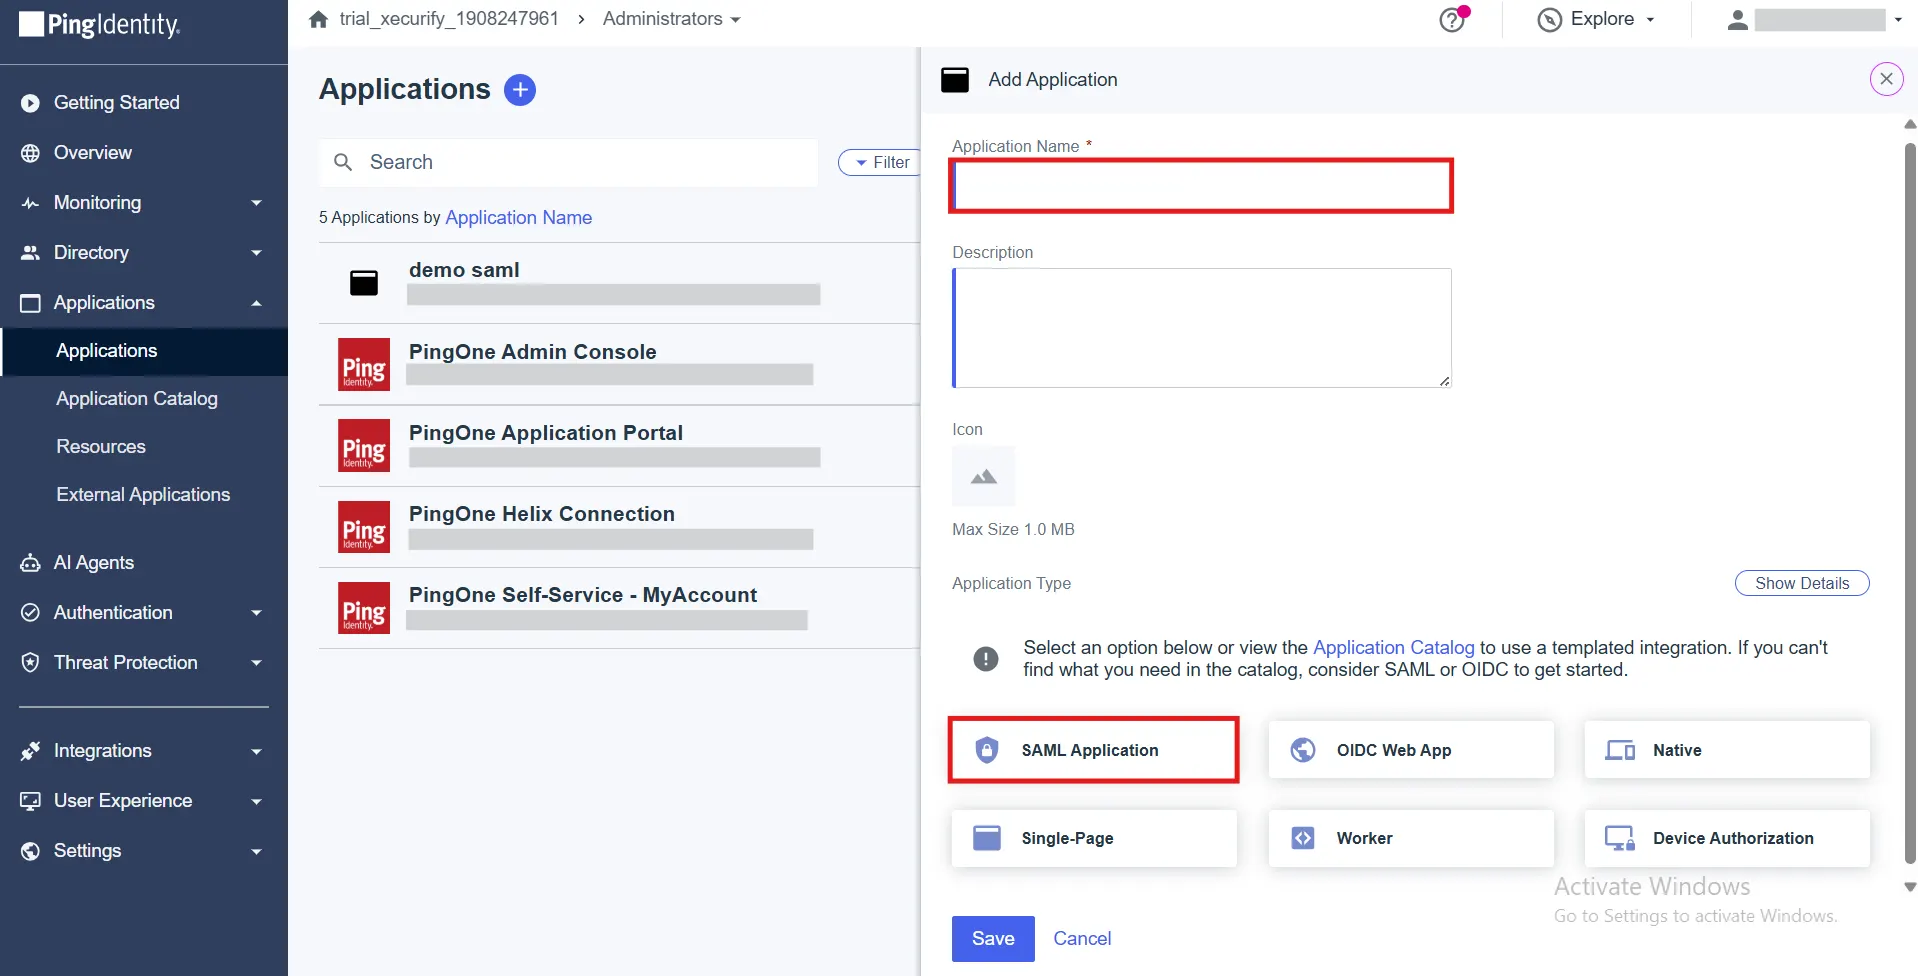Open the Administrators environment dropdown
Viewport: 1918px width, 976px height.
coord(671,19)
